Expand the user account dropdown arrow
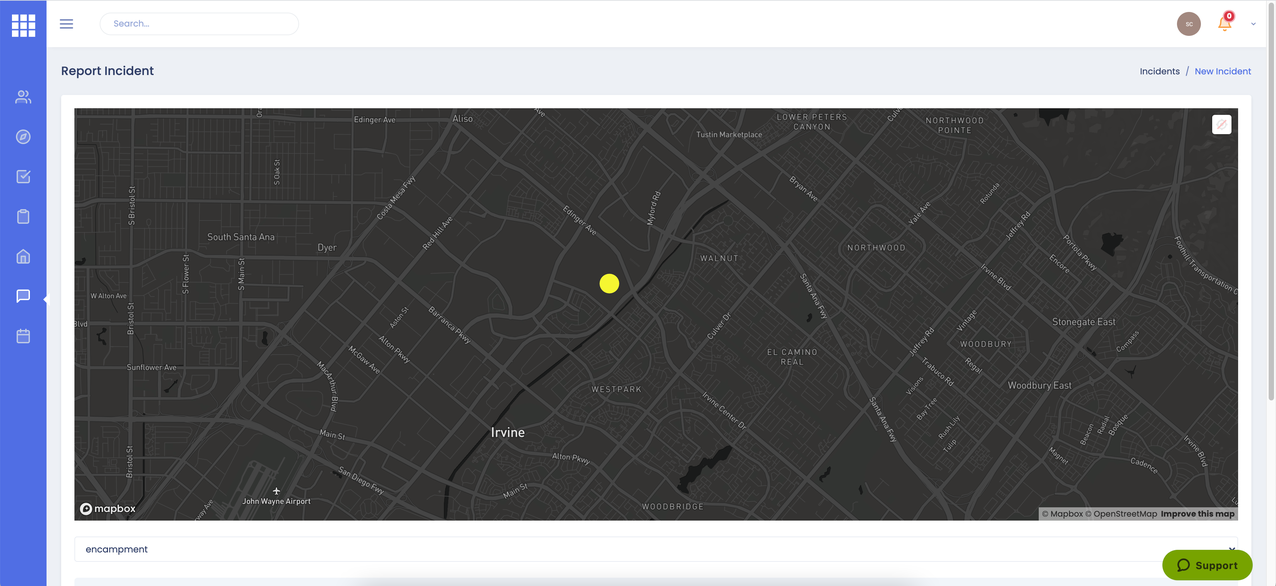This screenshot has height=586, width=1276. [1253, 25]
